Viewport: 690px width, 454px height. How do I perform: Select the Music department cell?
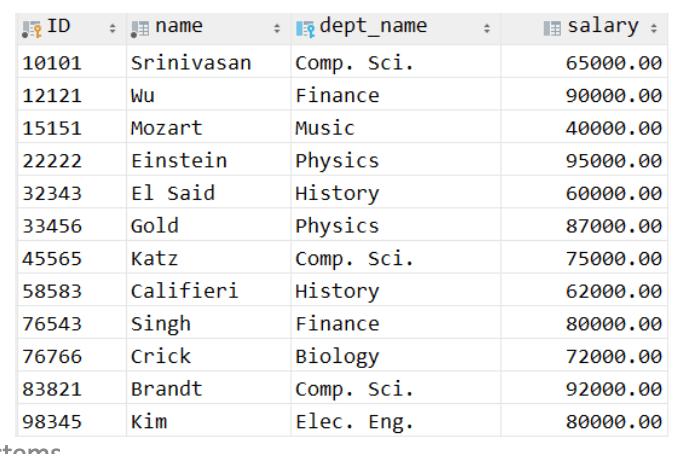click(396, 127)
